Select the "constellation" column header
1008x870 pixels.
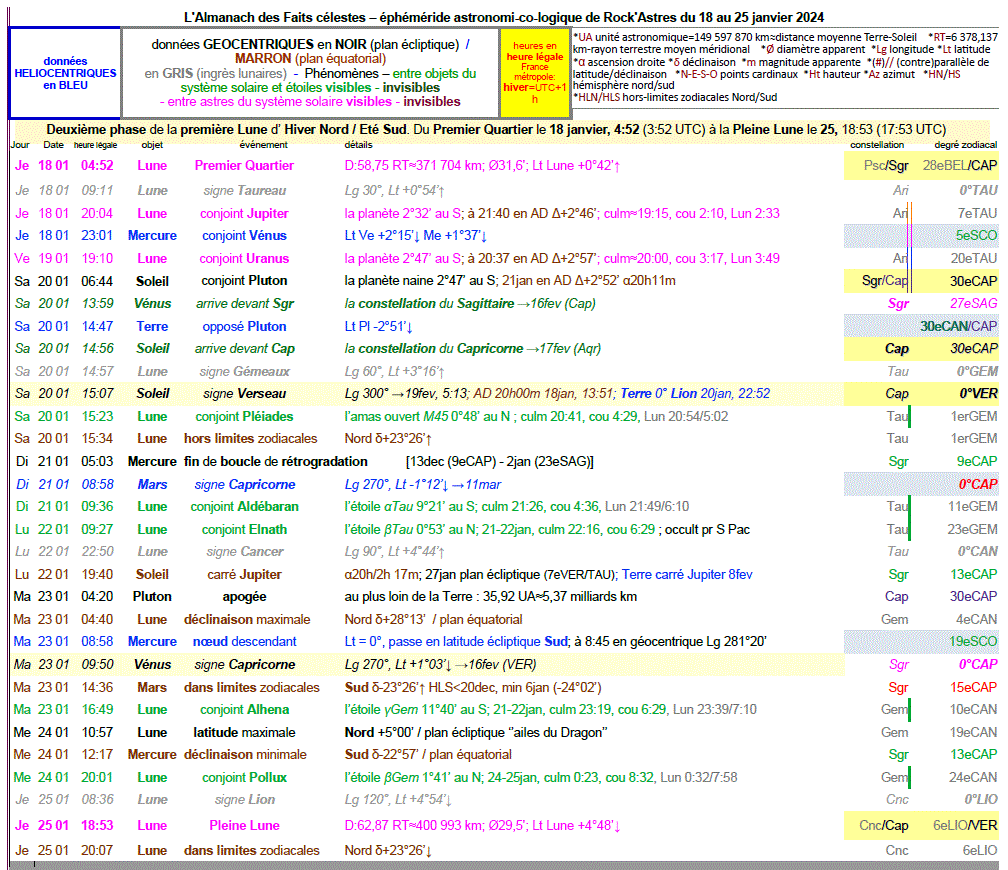pyautogui.click(x=877, y=145)
